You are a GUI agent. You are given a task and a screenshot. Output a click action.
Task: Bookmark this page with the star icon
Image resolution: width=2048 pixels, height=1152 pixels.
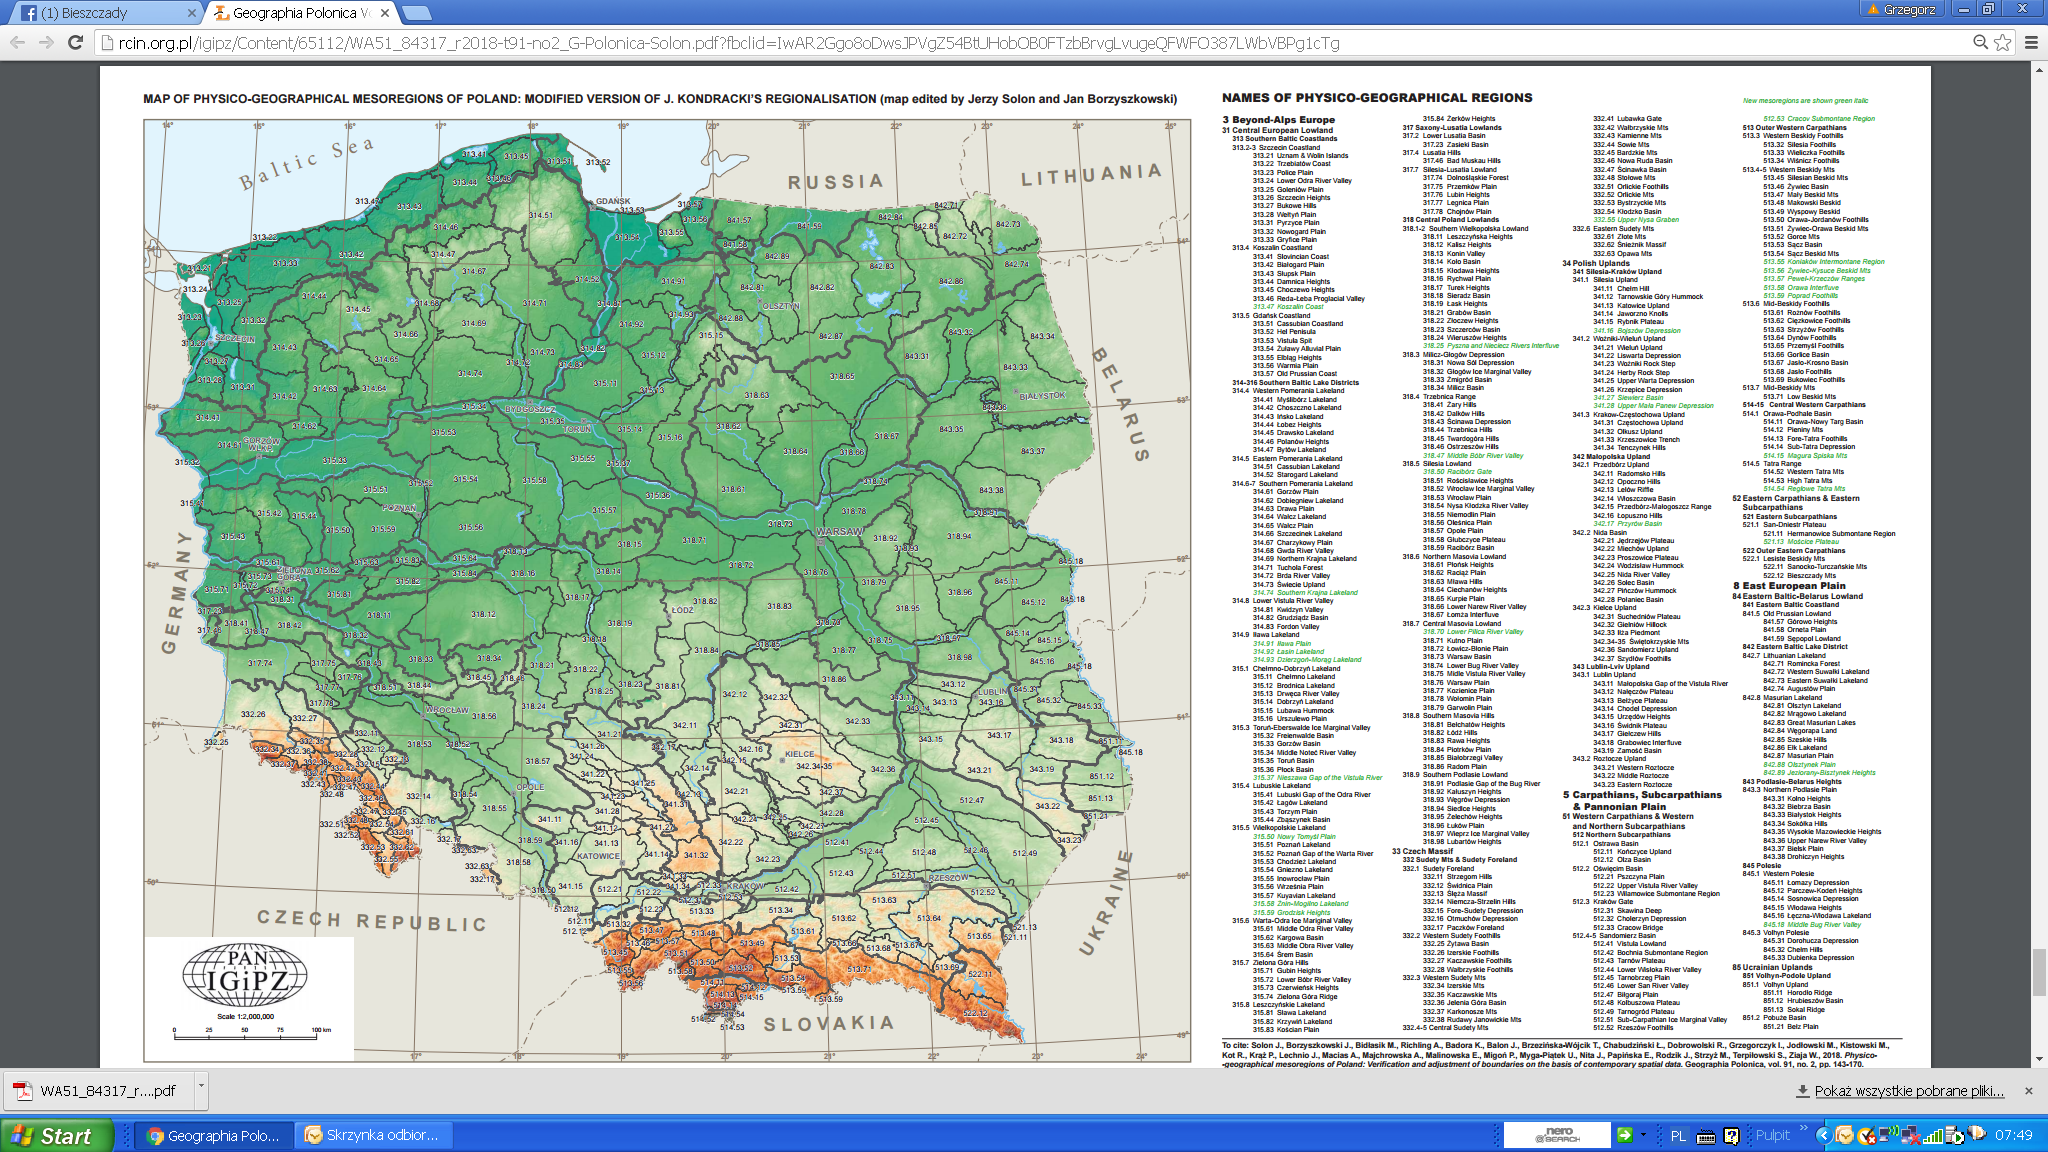(2002, 42)
